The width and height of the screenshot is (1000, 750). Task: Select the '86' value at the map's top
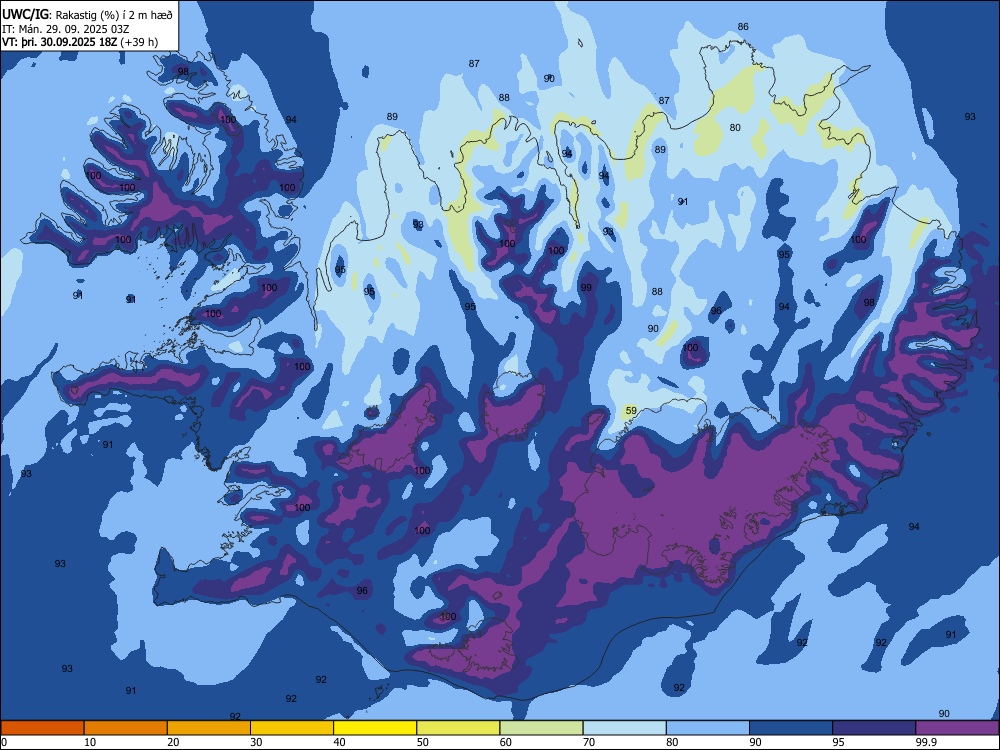[x=743, y=27]
